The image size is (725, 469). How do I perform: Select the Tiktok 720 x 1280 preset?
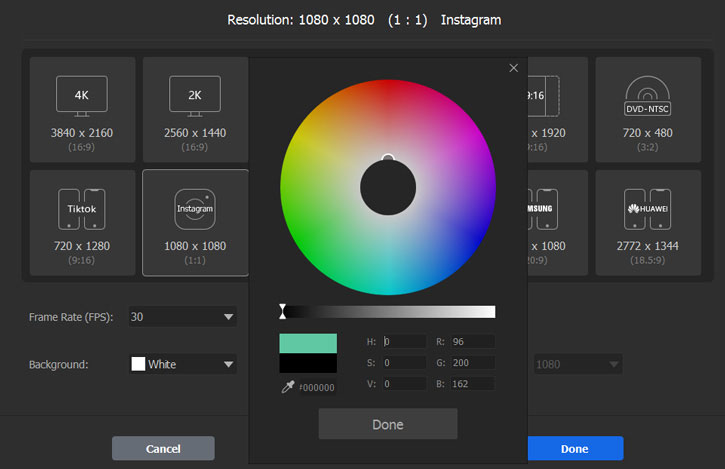click(82, 222)
